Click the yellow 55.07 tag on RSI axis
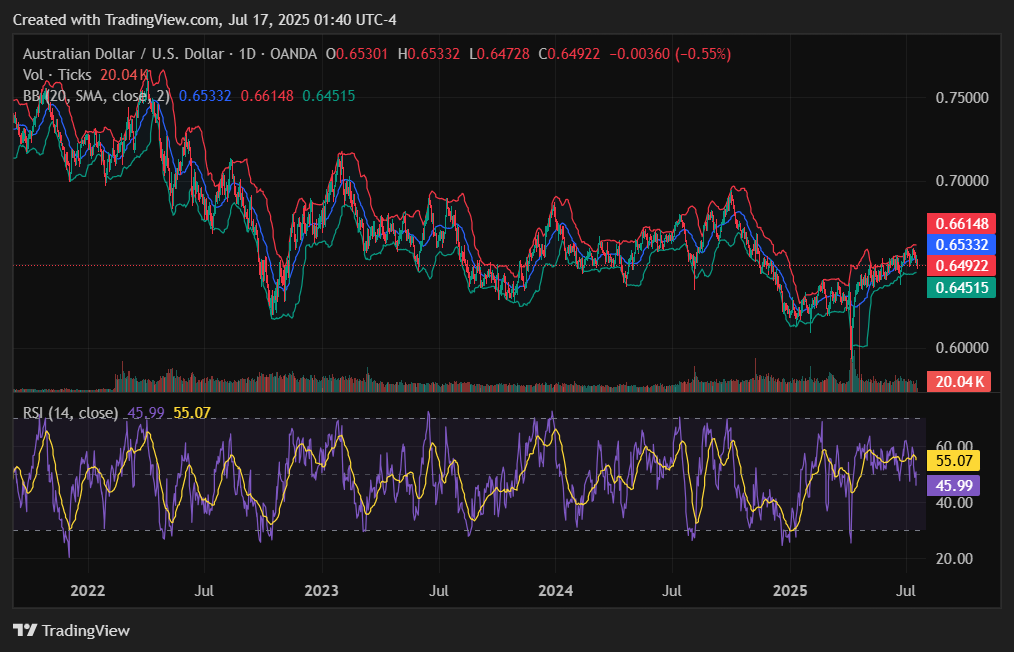Screen dimensions: 1014x652 click(954, 461)
